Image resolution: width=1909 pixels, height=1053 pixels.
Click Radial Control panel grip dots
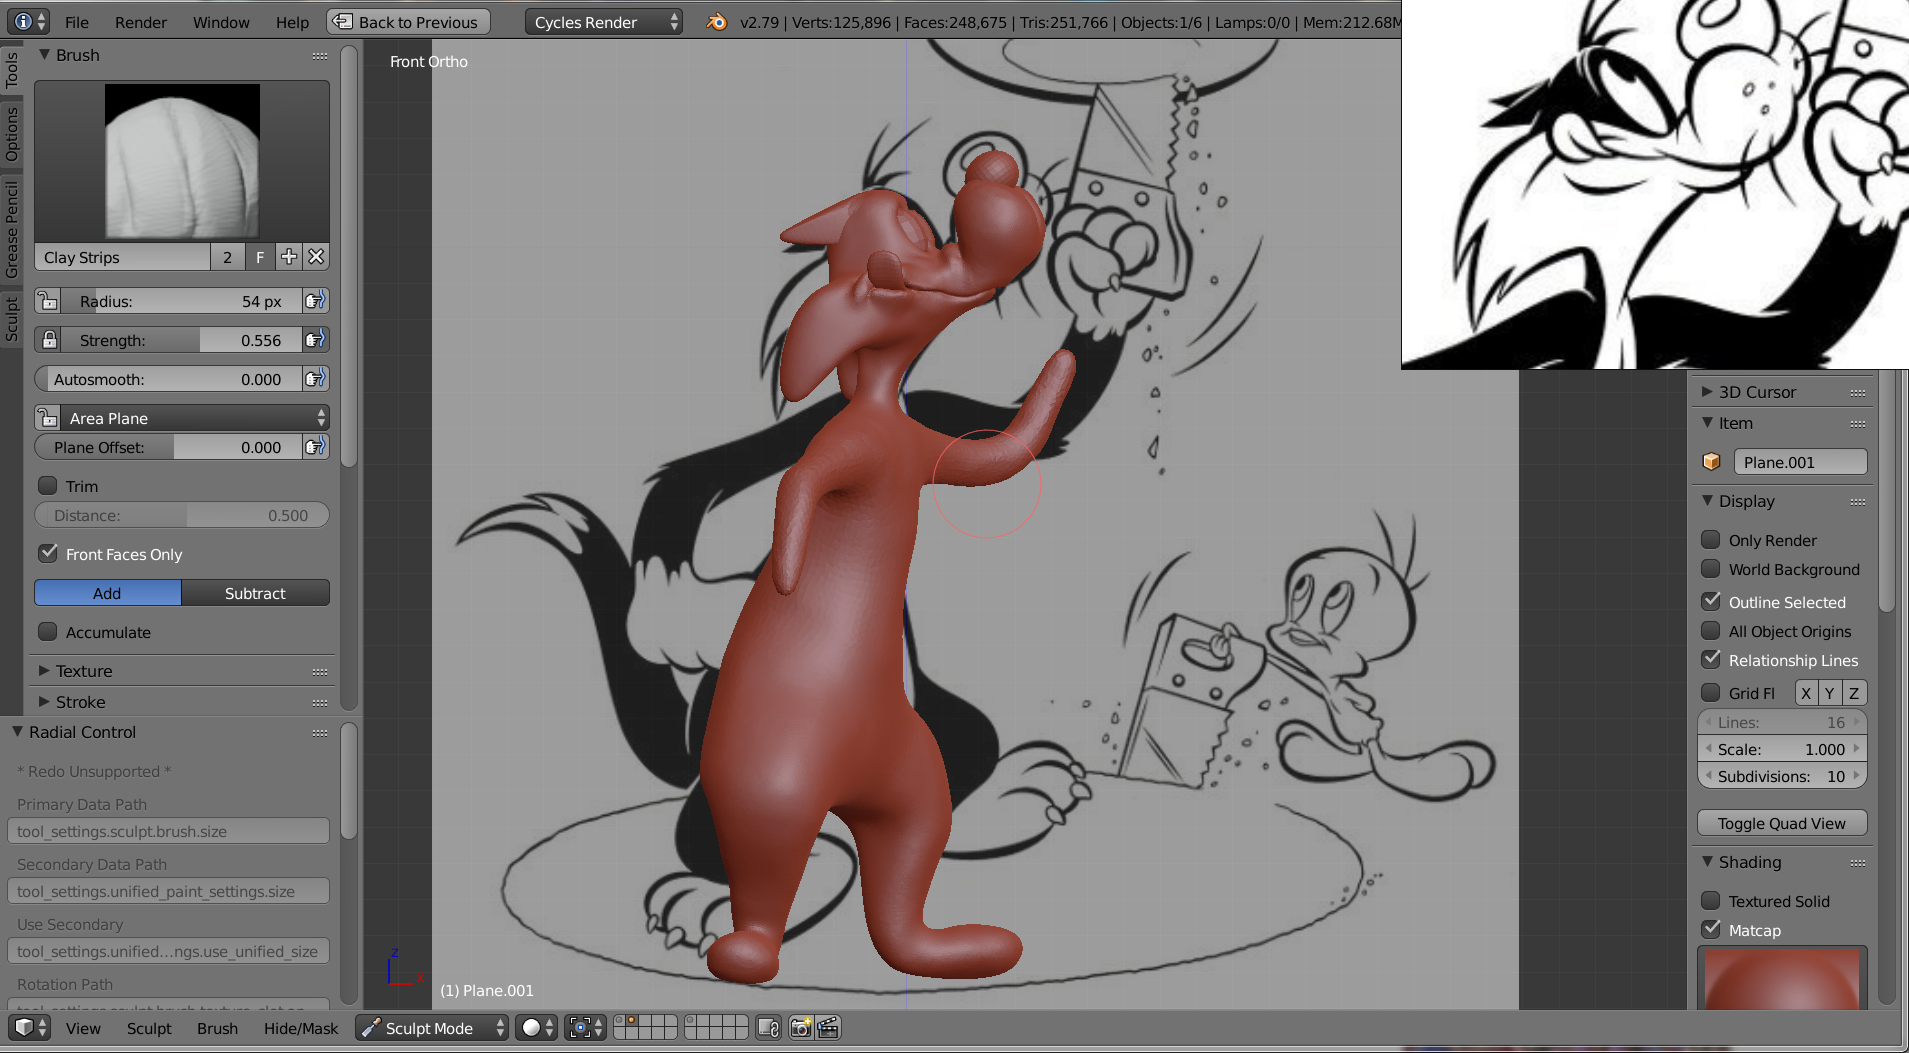pos(320,733)
